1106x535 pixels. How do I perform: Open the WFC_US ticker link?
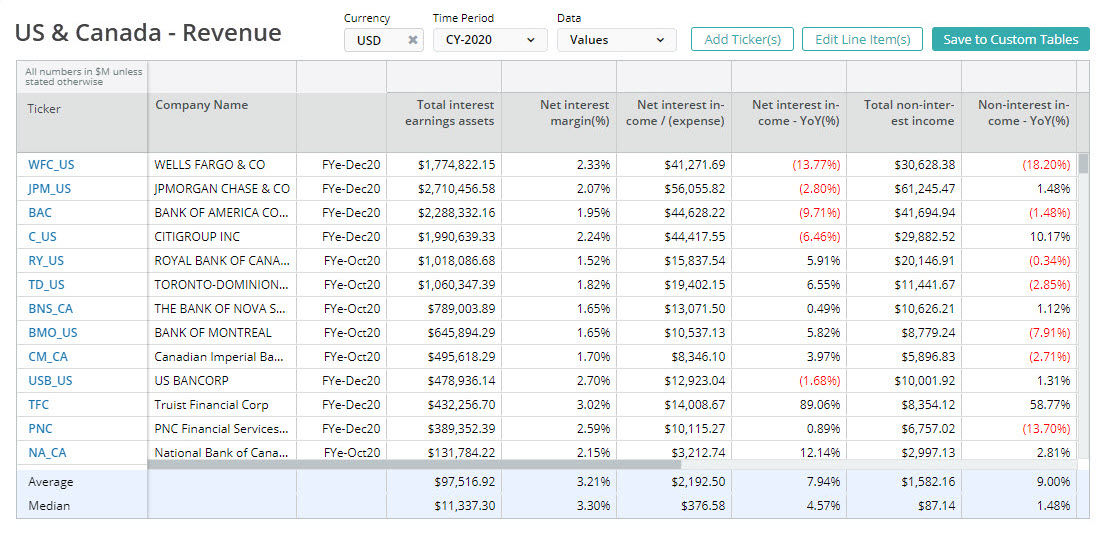(x=50, y=165)
